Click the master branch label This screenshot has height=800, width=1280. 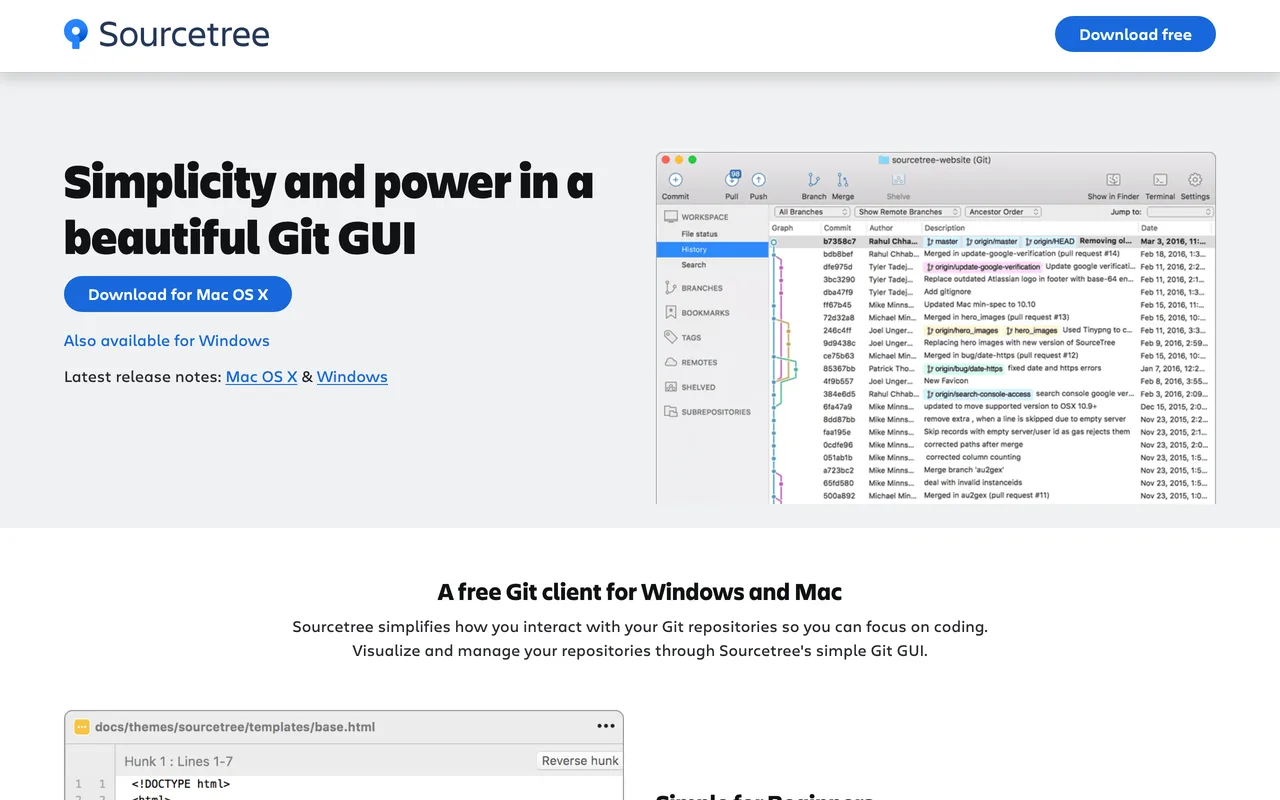click(942, 241)
